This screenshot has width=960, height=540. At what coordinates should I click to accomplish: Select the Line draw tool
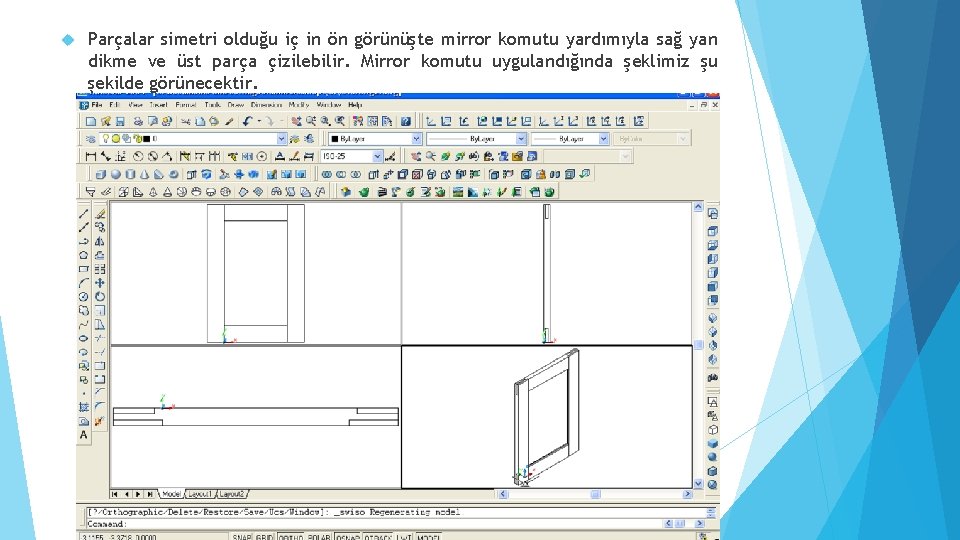click(84, 214)
